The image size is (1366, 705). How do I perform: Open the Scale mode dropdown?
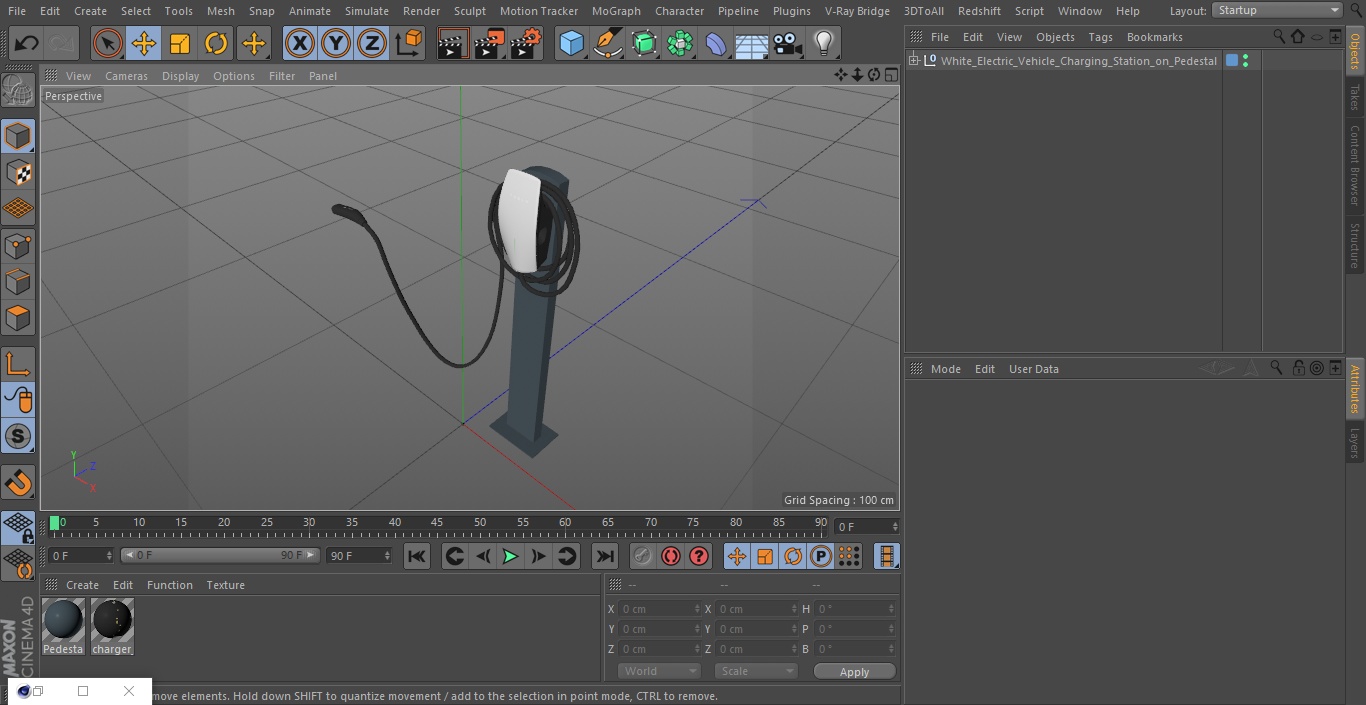pos(756,671)
